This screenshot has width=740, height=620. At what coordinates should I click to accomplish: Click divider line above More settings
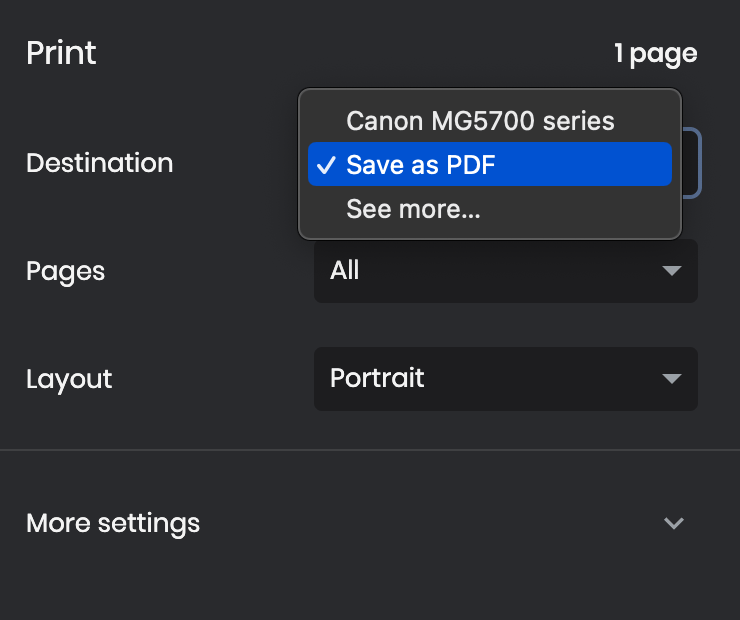click(x=370, y=450)
